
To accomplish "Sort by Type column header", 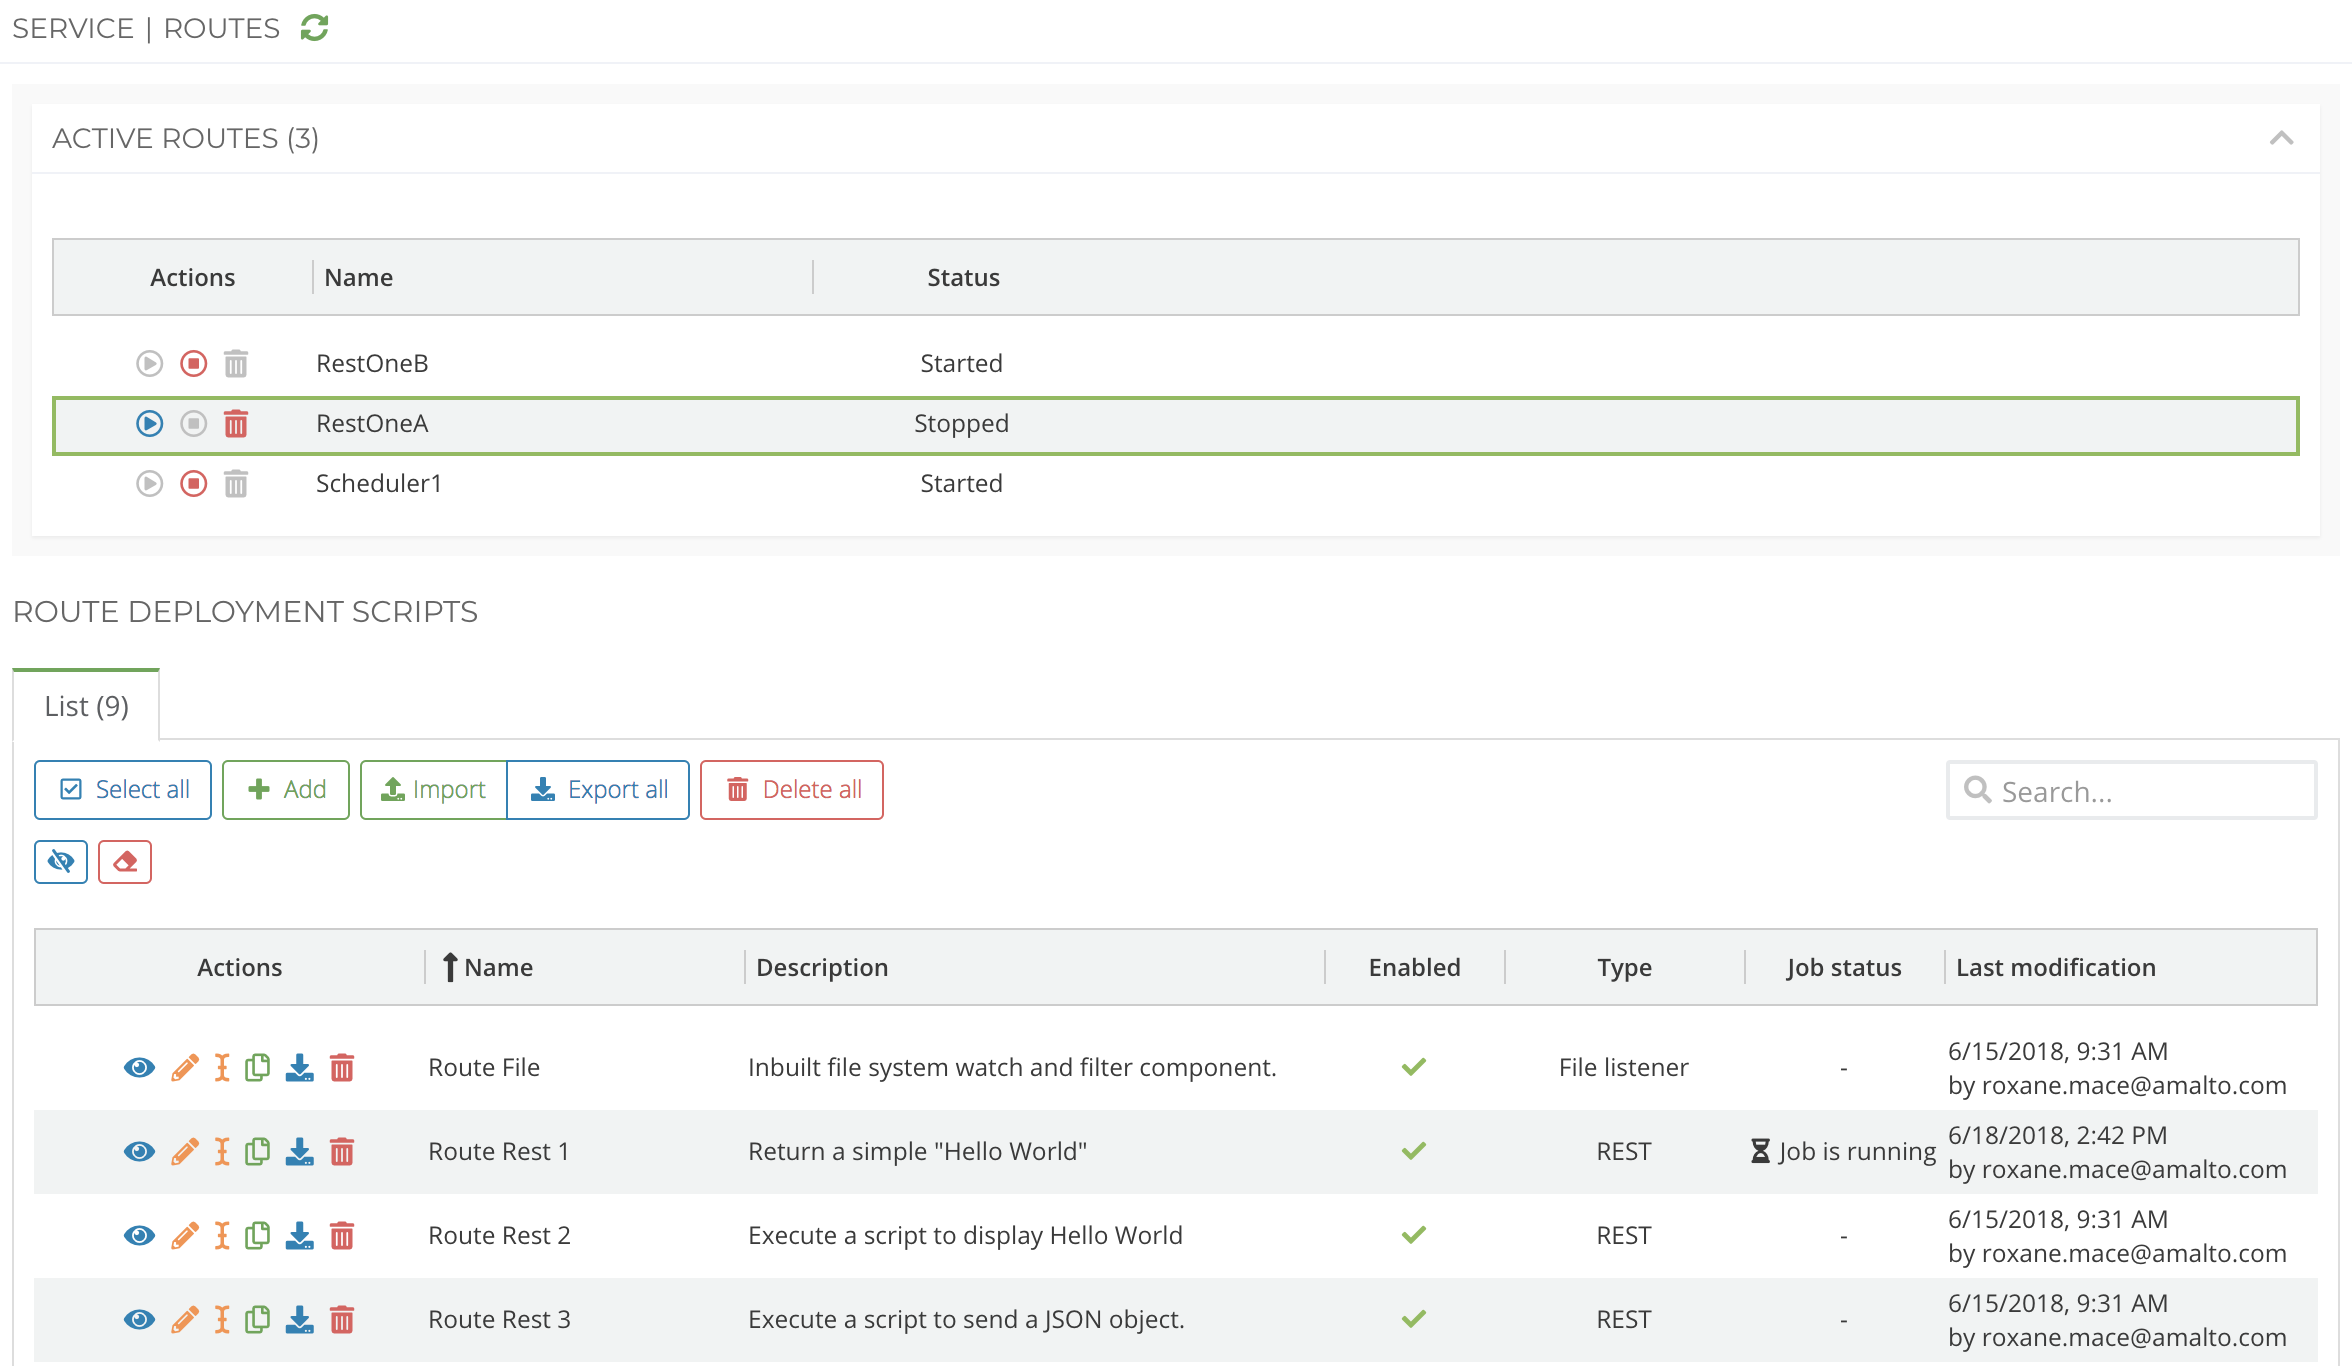I will point(1624,968).
